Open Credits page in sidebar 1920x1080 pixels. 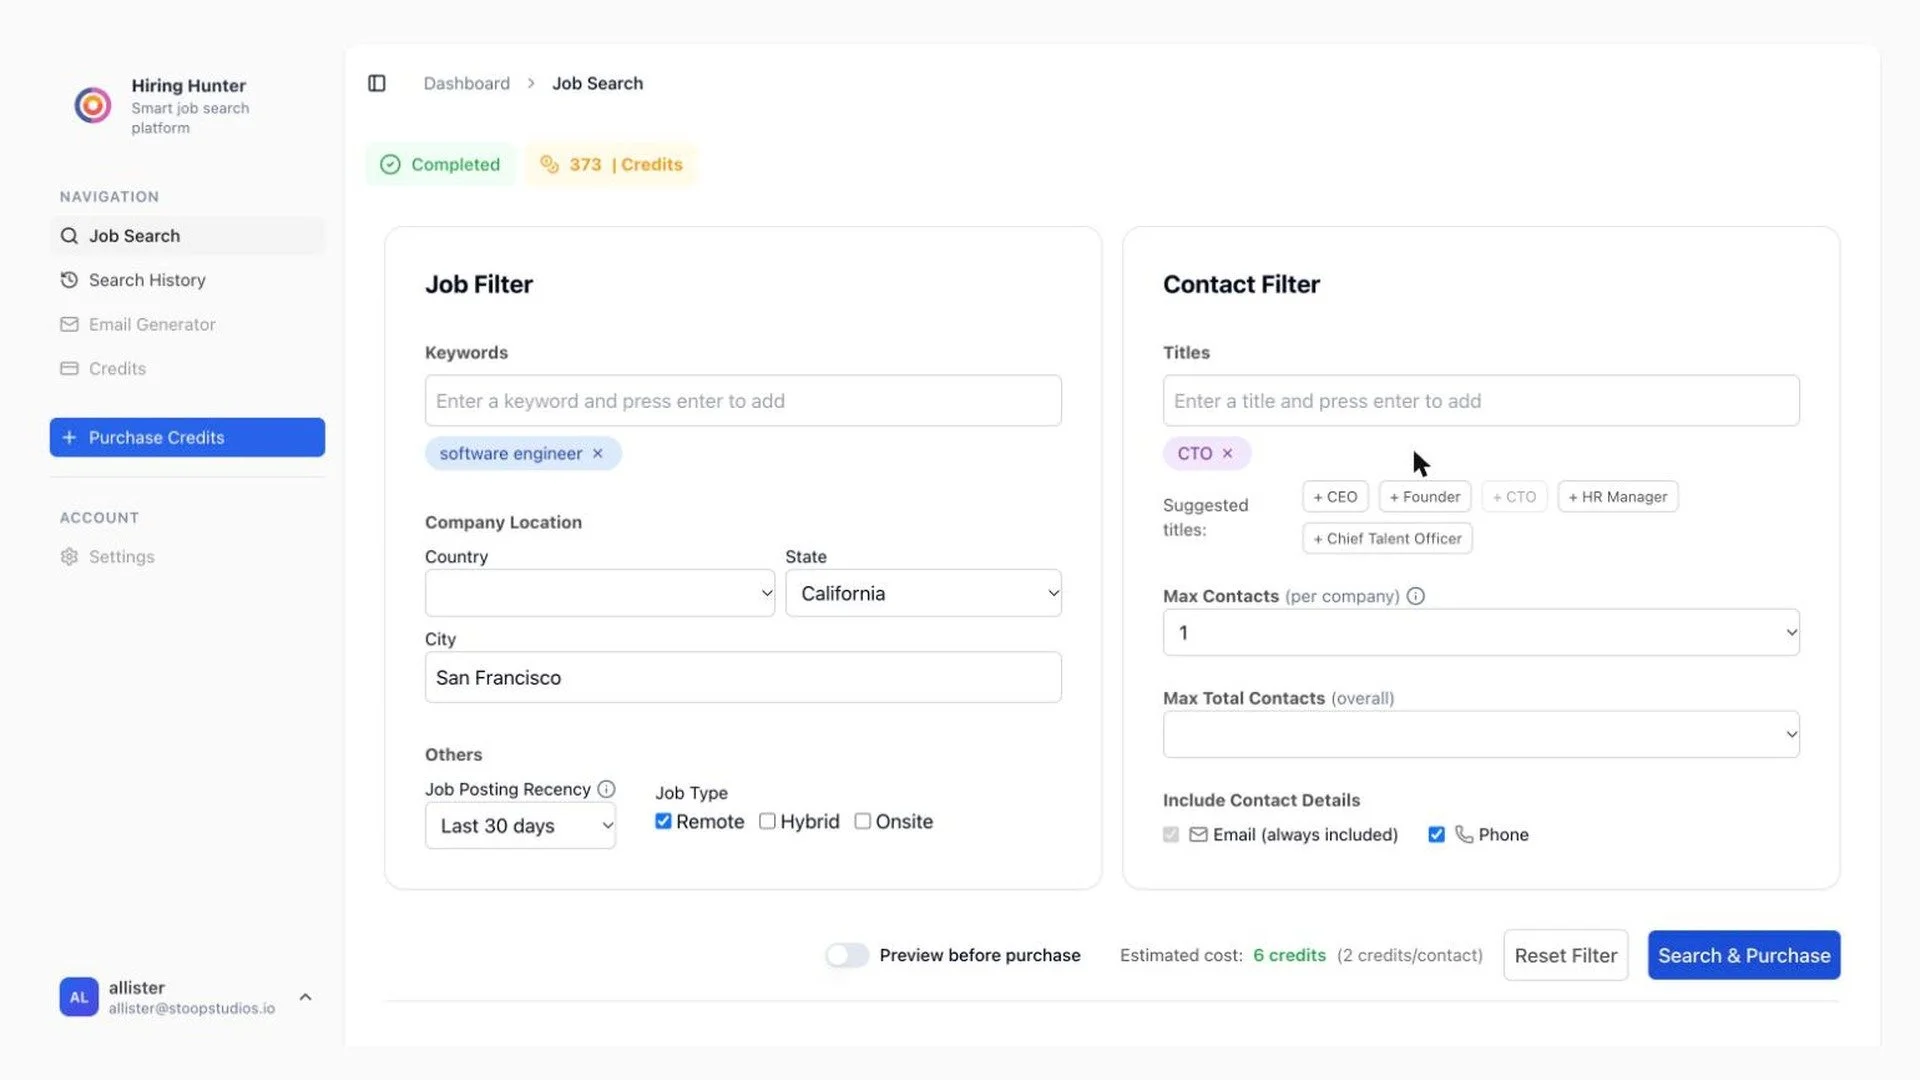tap(187, 368)
